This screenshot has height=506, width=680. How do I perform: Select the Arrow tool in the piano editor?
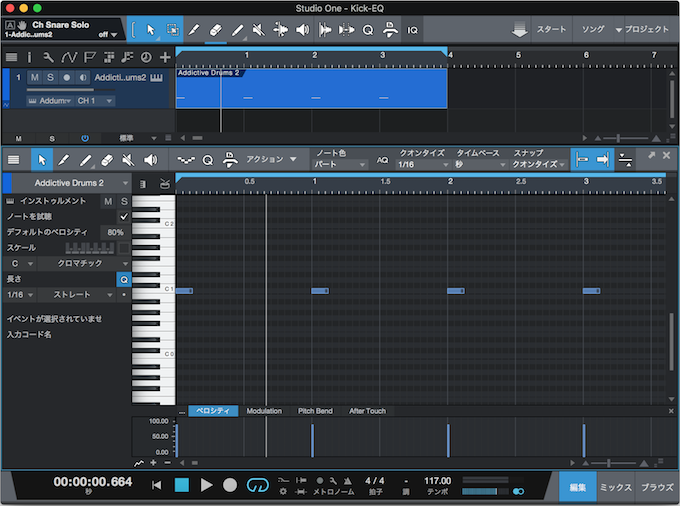tap(42, 160)
